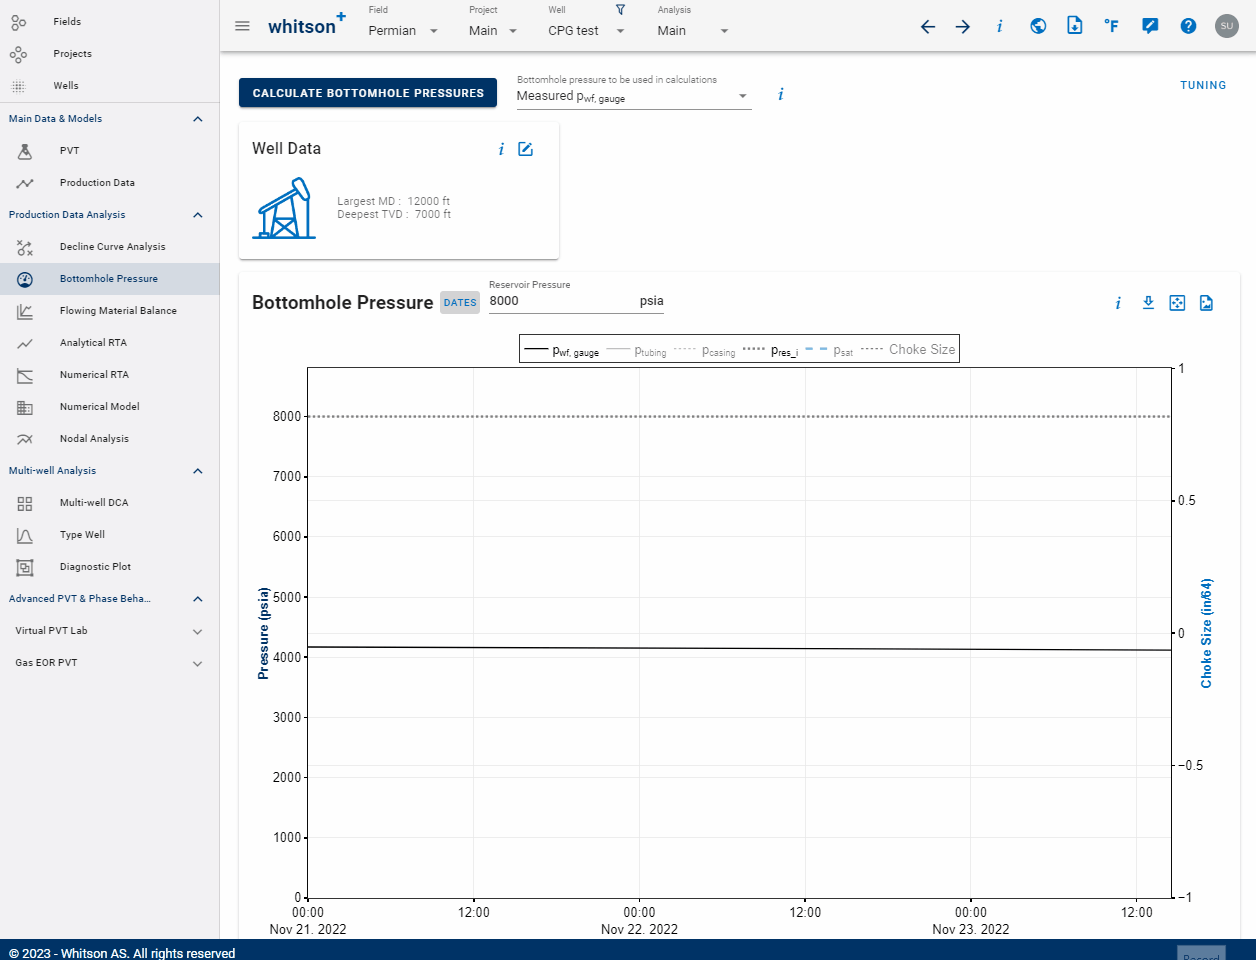1256x960 pixels.
Task: Collapse the Production Data Analysis section
Action: tap(198, 215)
